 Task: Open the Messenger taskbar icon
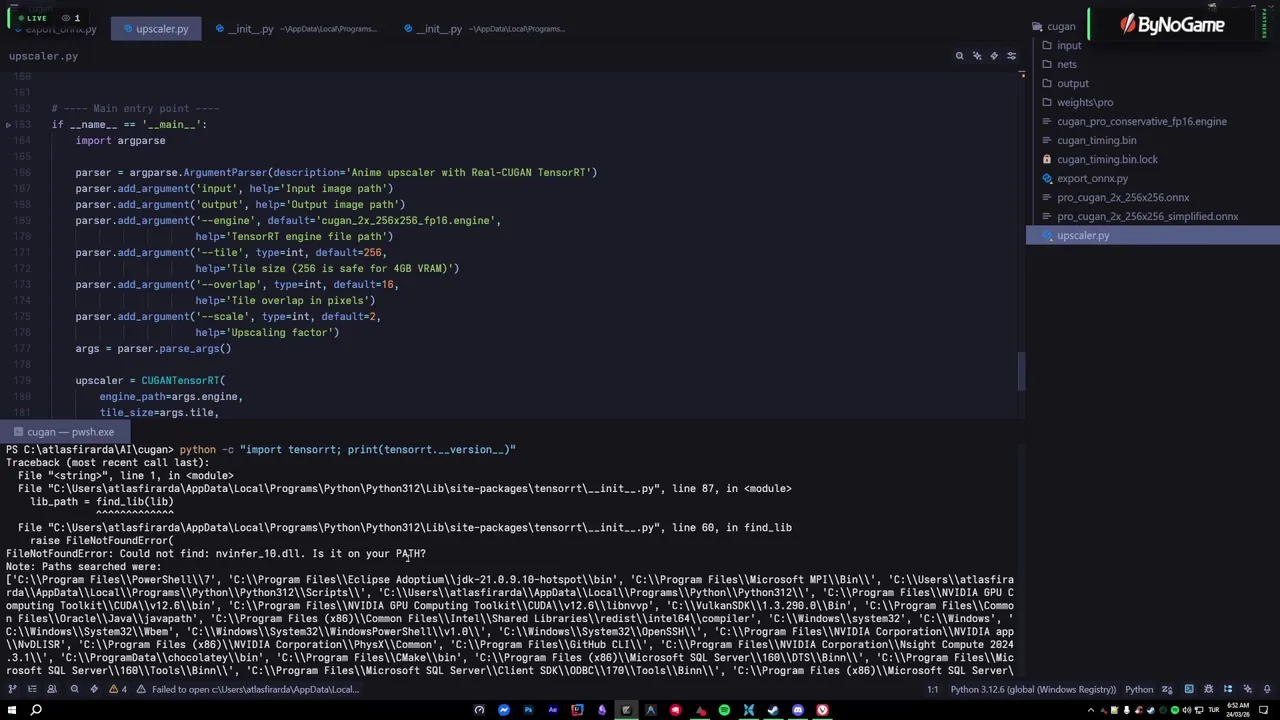pos(503,710)
